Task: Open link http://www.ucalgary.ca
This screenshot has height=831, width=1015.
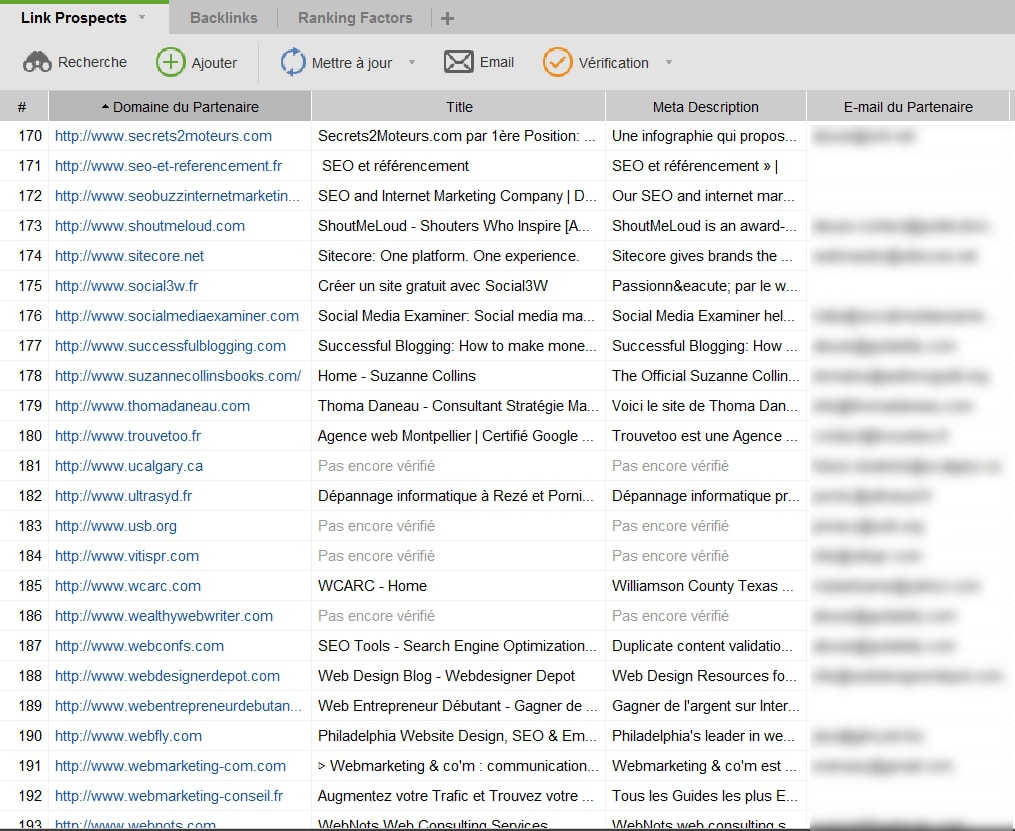Action: point(129,465)
